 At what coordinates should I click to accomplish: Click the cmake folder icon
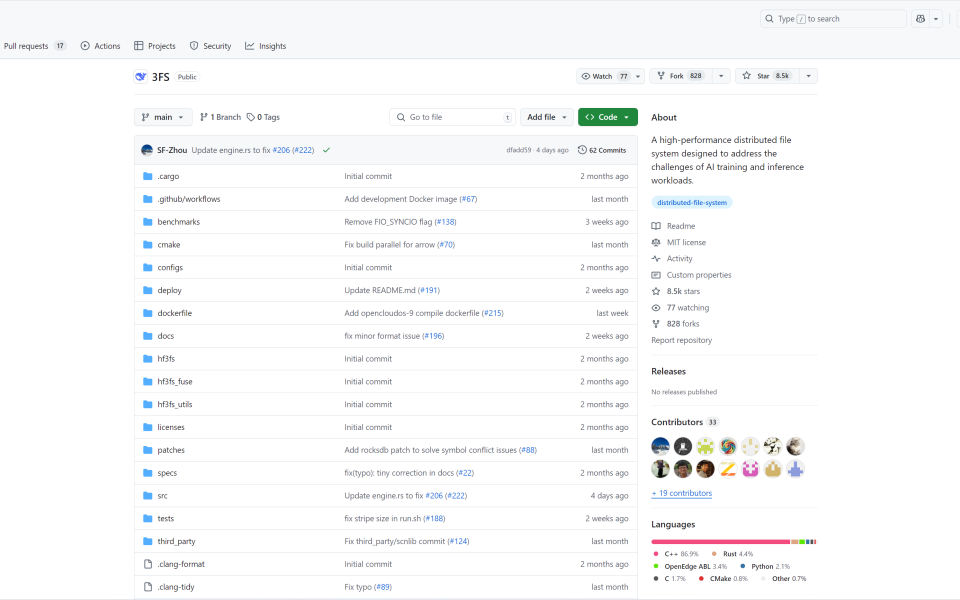[148, 245]
